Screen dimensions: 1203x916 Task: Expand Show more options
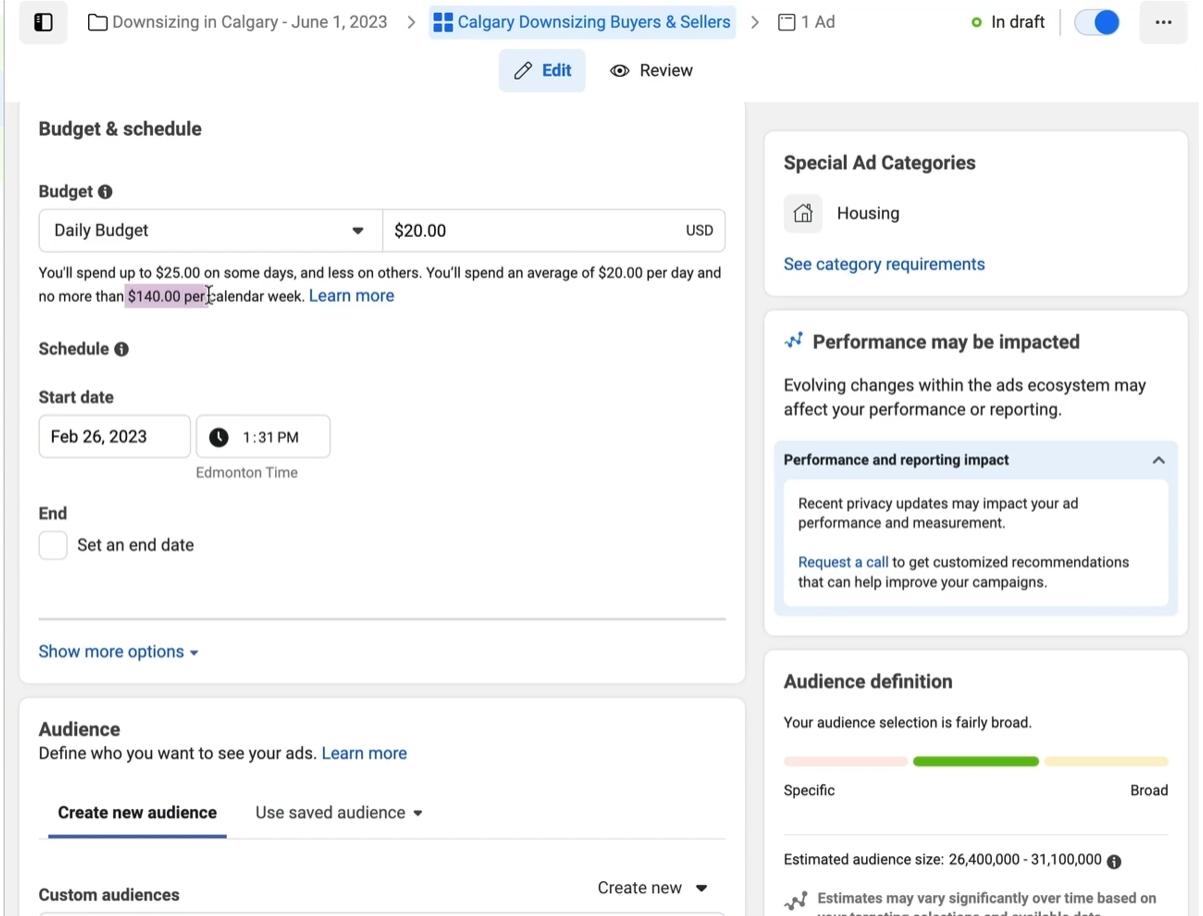pos(119,652)
